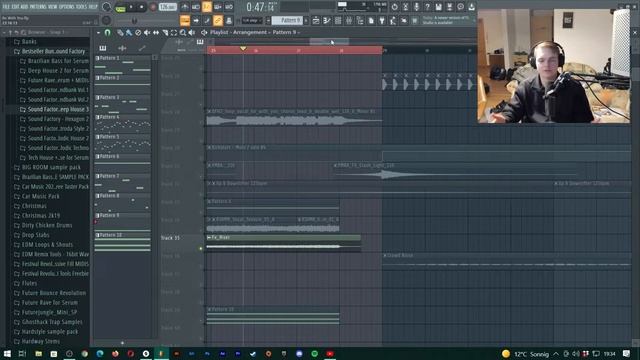Click the next pattern arrow
Screen dimensions: 640x360
(306, 20)
